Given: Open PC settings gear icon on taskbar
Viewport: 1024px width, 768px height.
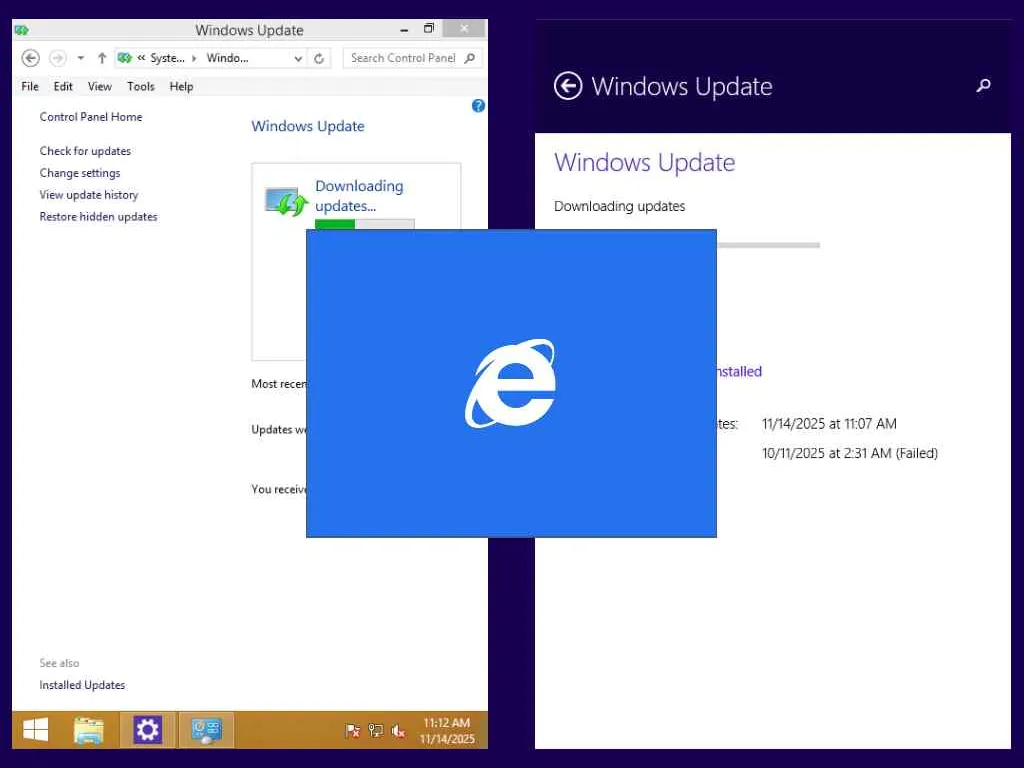Looking at the screenshot, I should tap(148, 730).
